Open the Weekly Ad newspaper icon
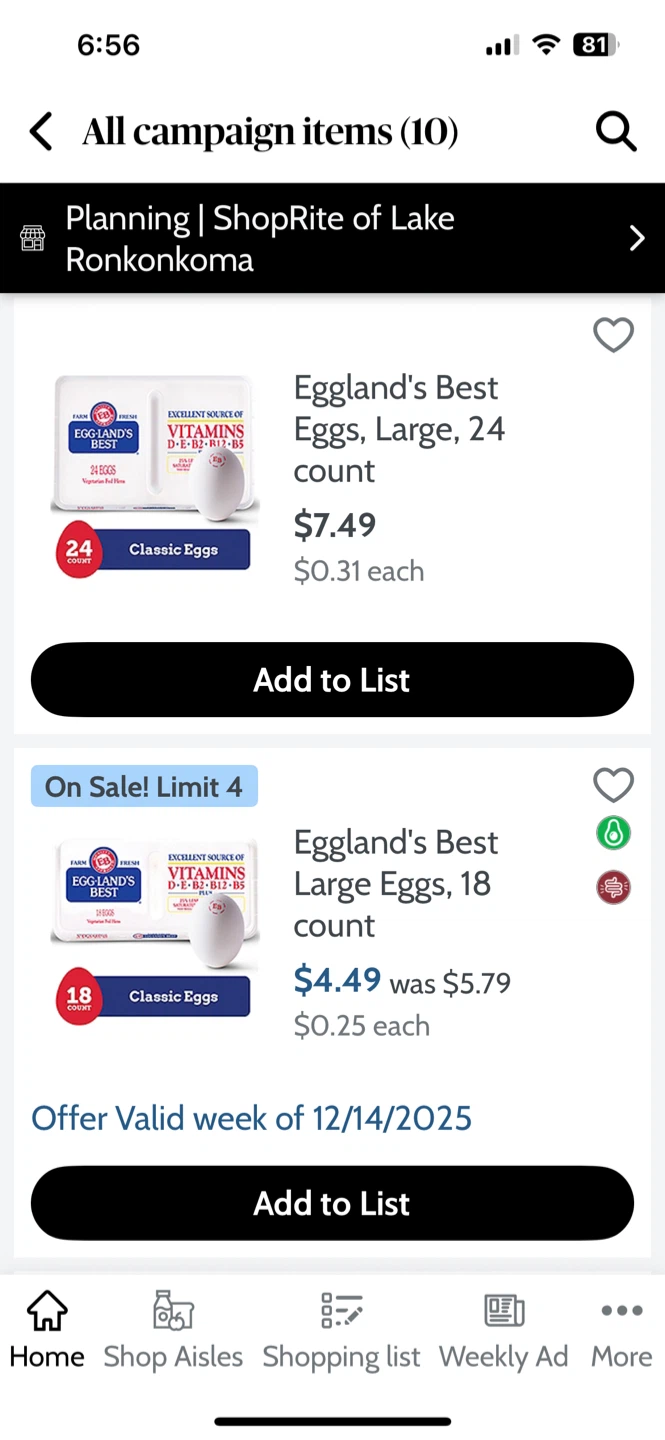 504,1310
